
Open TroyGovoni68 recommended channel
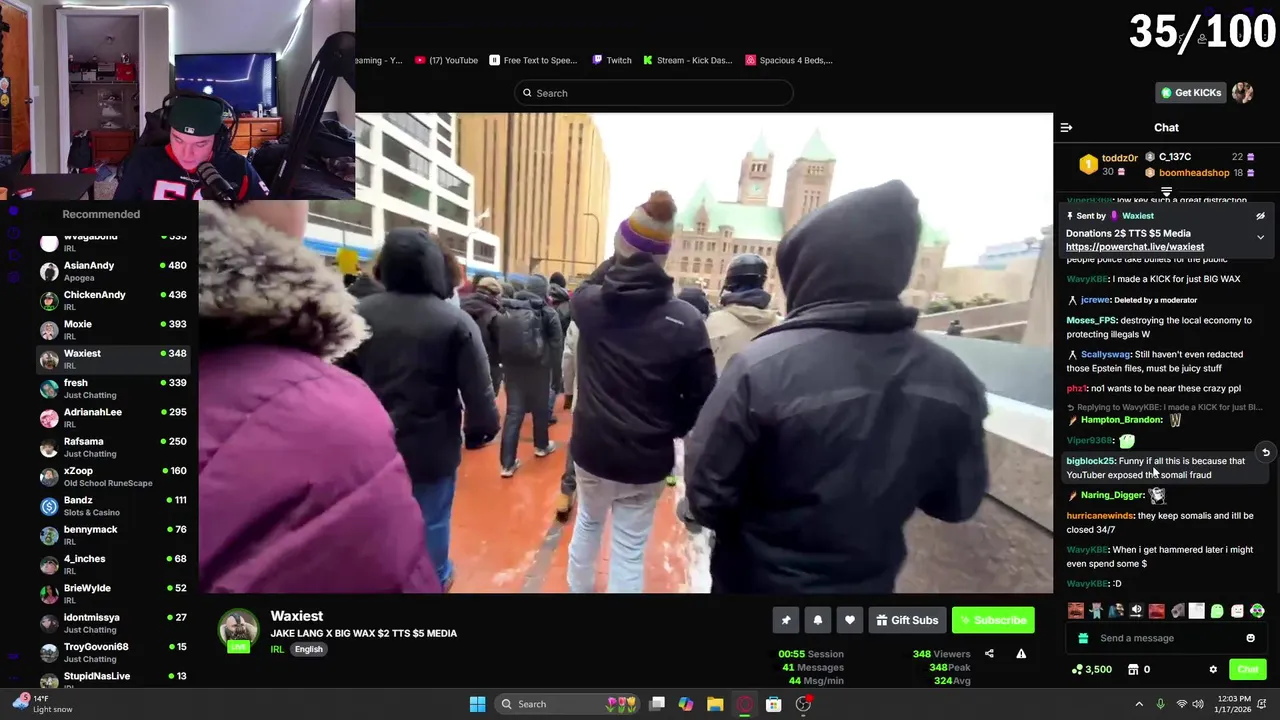pos(113,652)
